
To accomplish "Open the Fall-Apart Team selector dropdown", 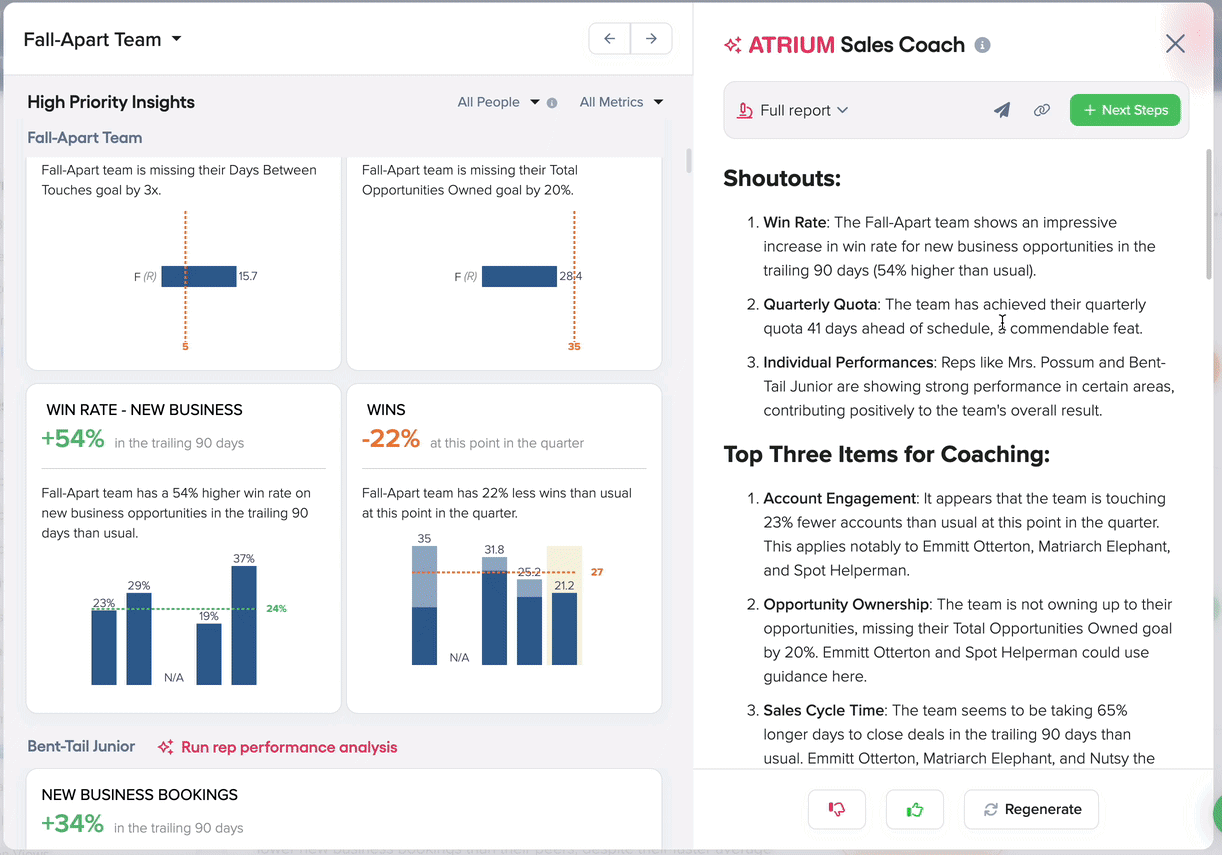I will point(103,40).
